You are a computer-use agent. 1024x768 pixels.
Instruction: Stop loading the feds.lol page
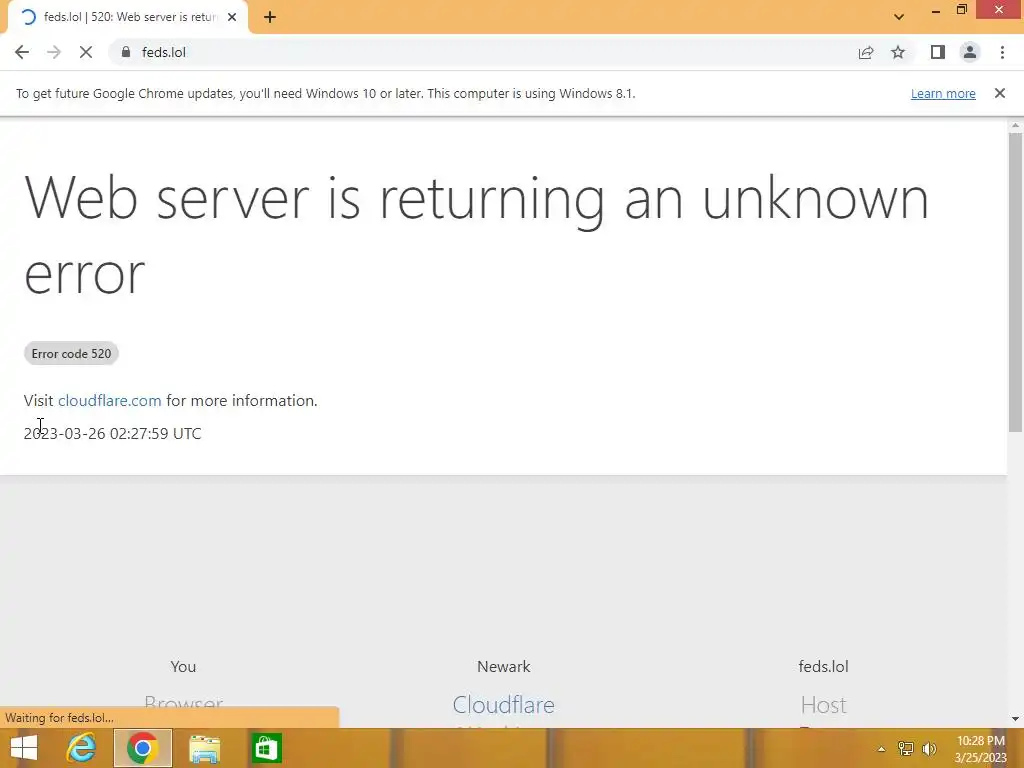tap(86, 52)
